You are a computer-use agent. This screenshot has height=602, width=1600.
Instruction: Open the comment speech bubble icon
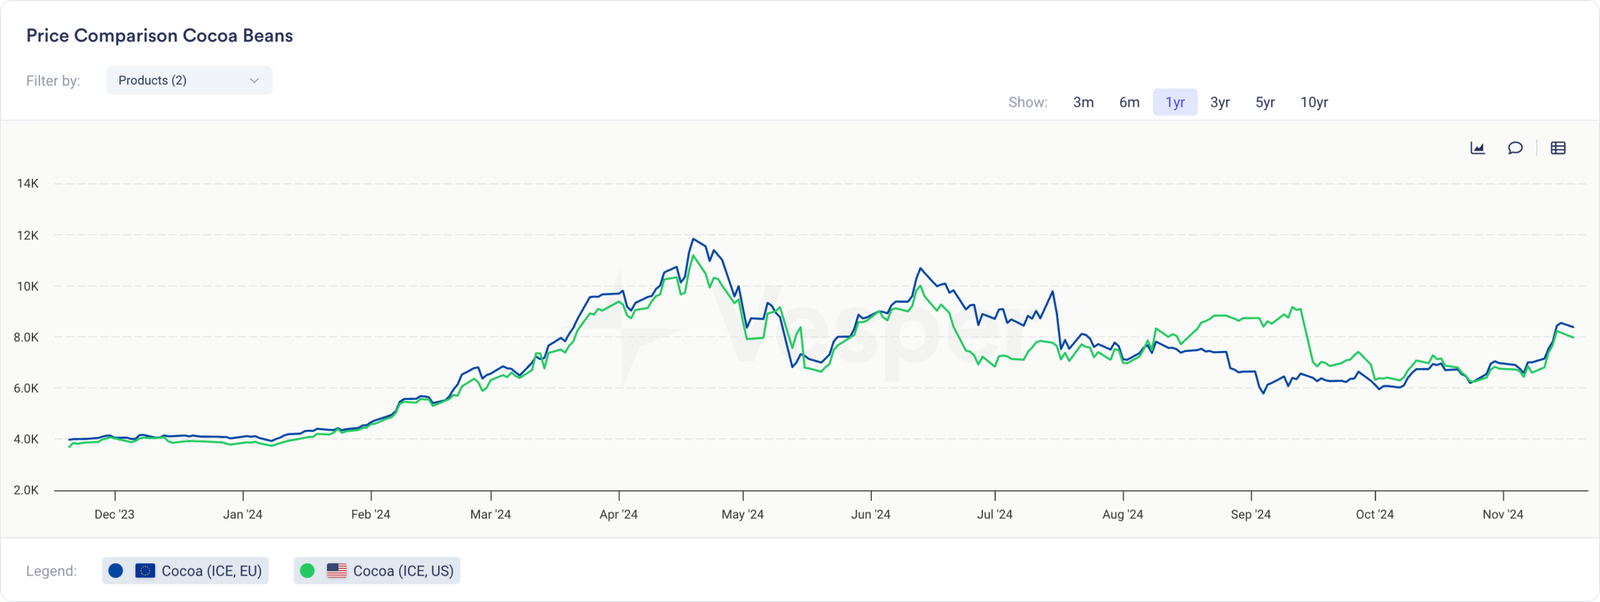tap(1515, 148)
